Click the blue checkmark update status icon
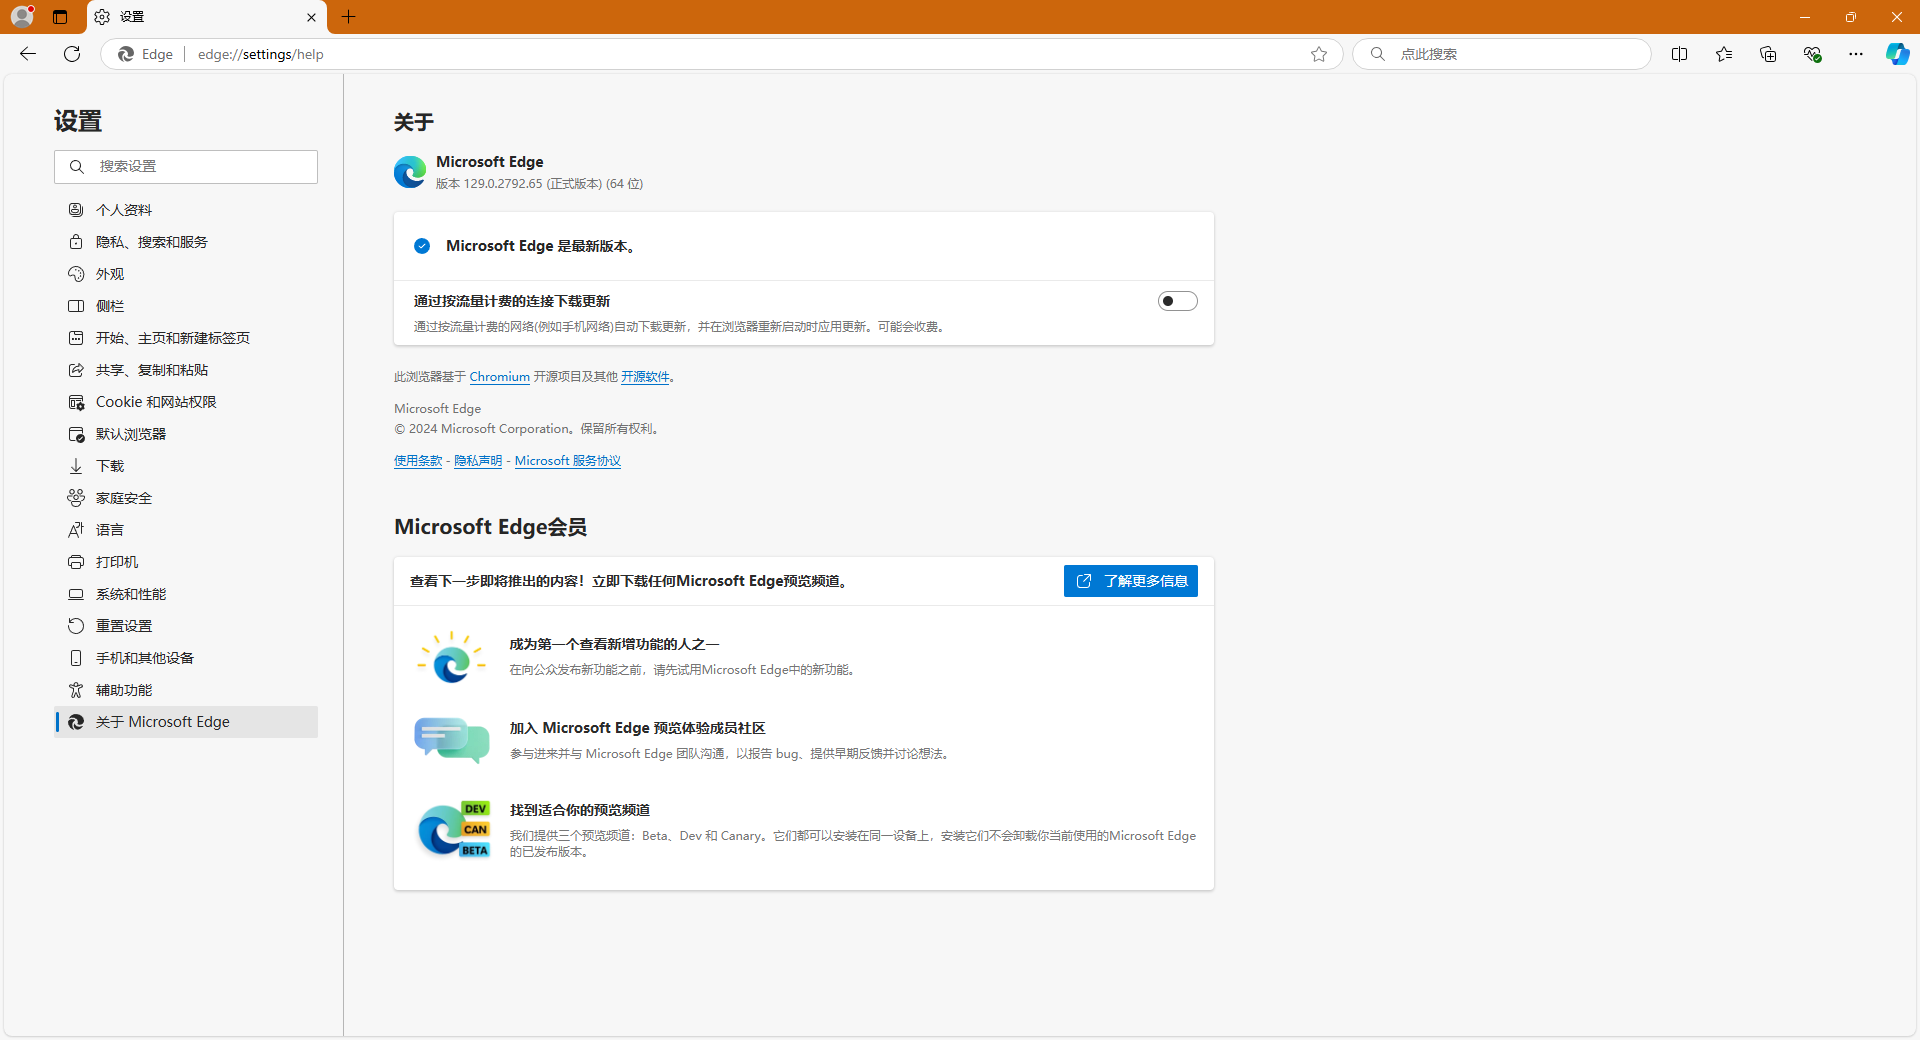The image size is (1920, 1040). (x=422, y=246)
